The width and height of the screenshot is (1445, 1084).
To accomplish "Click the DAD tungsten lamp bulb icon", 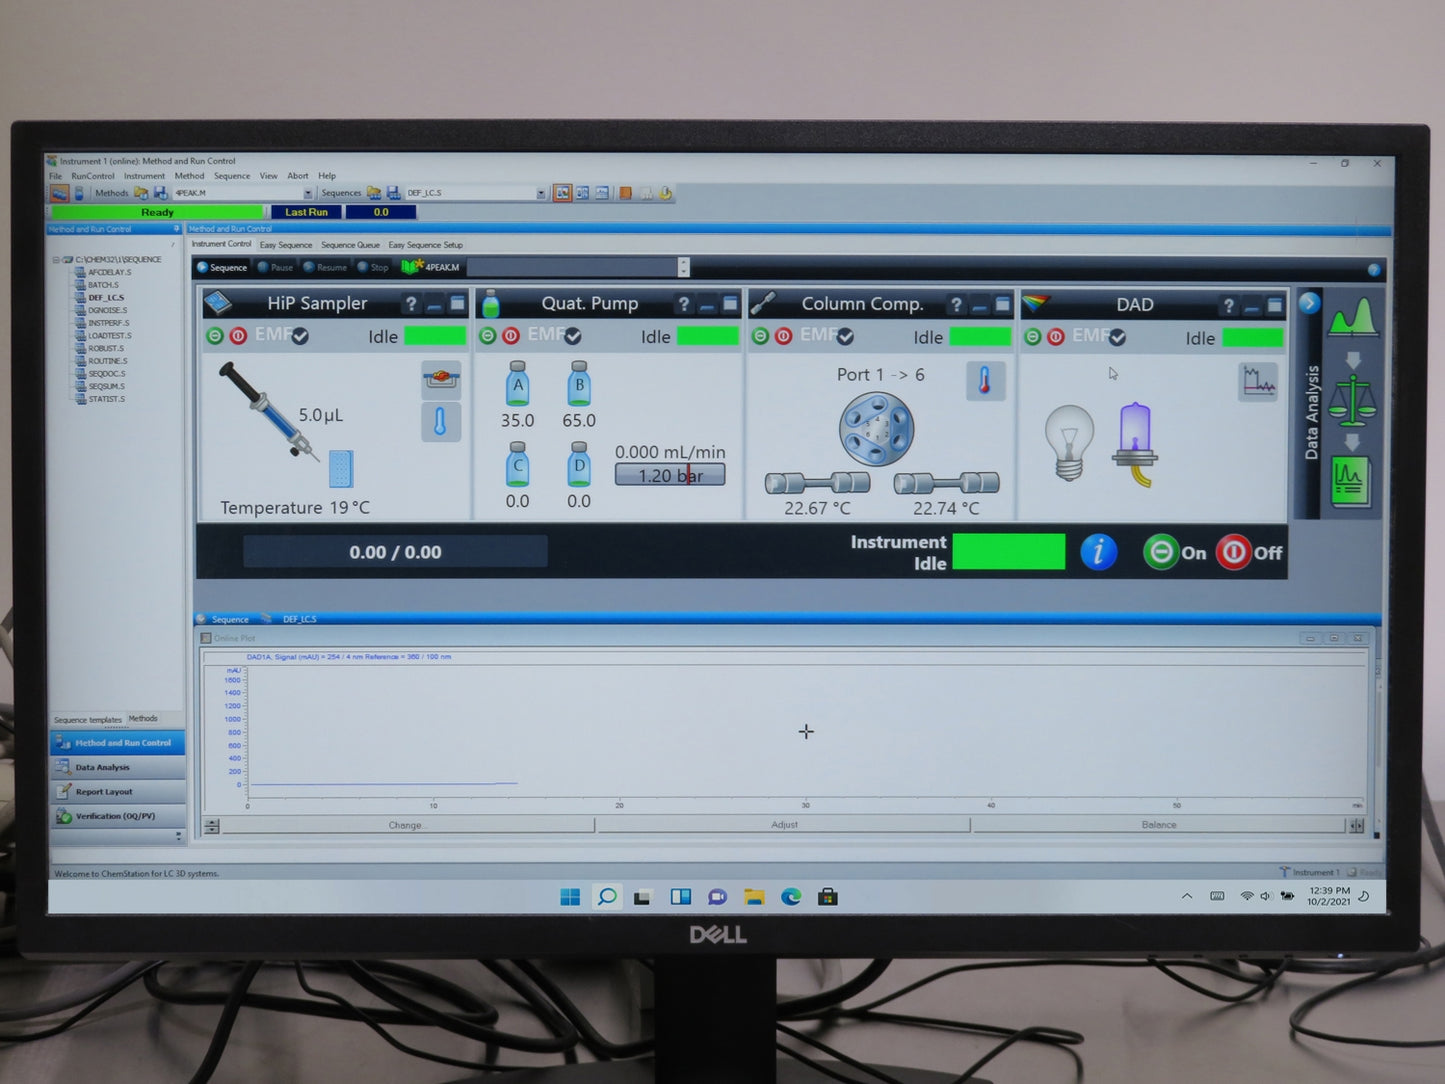I will pos(1069,442).
